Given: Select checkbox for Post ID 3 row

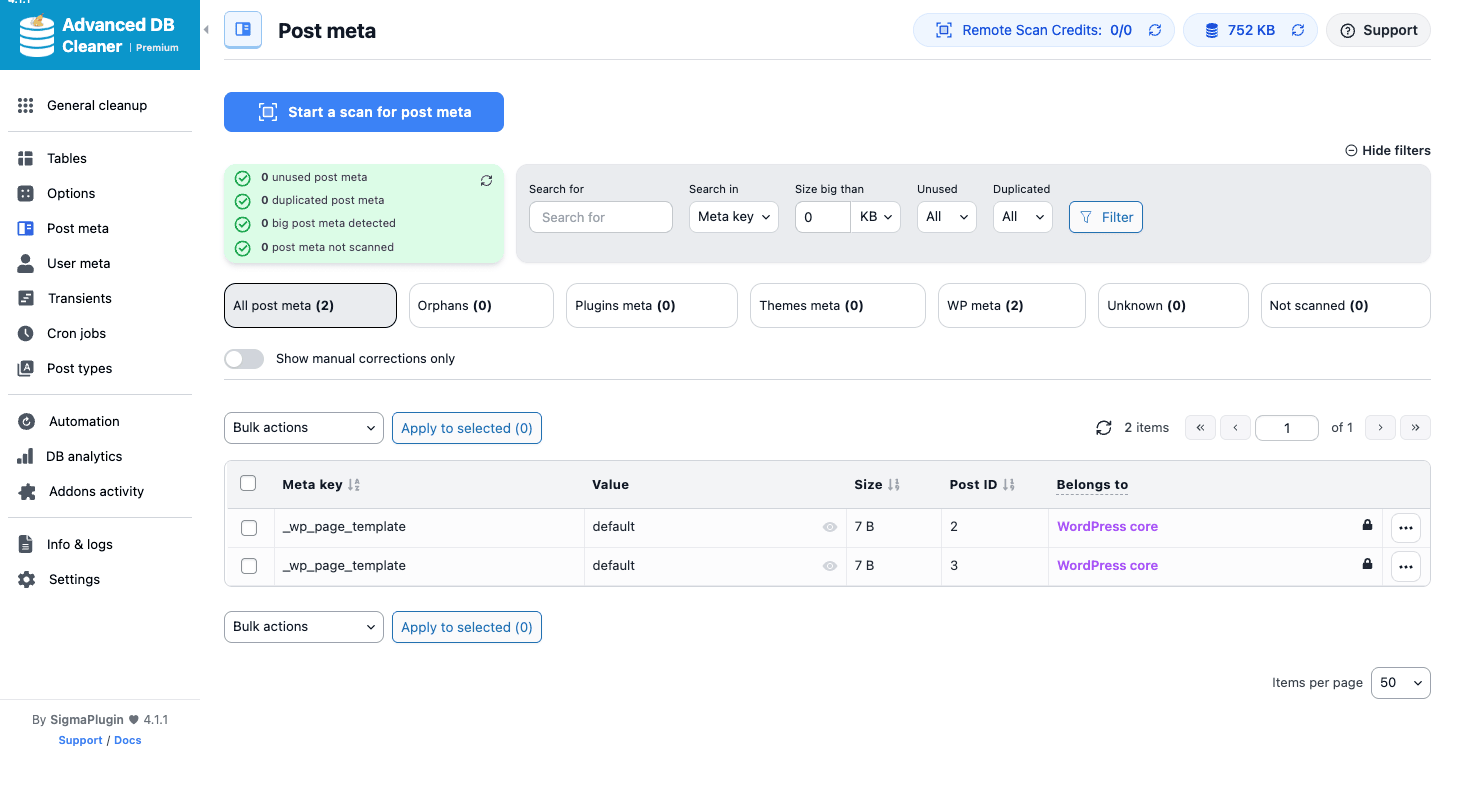Looking at the screenshot, I should pos(249,566).
